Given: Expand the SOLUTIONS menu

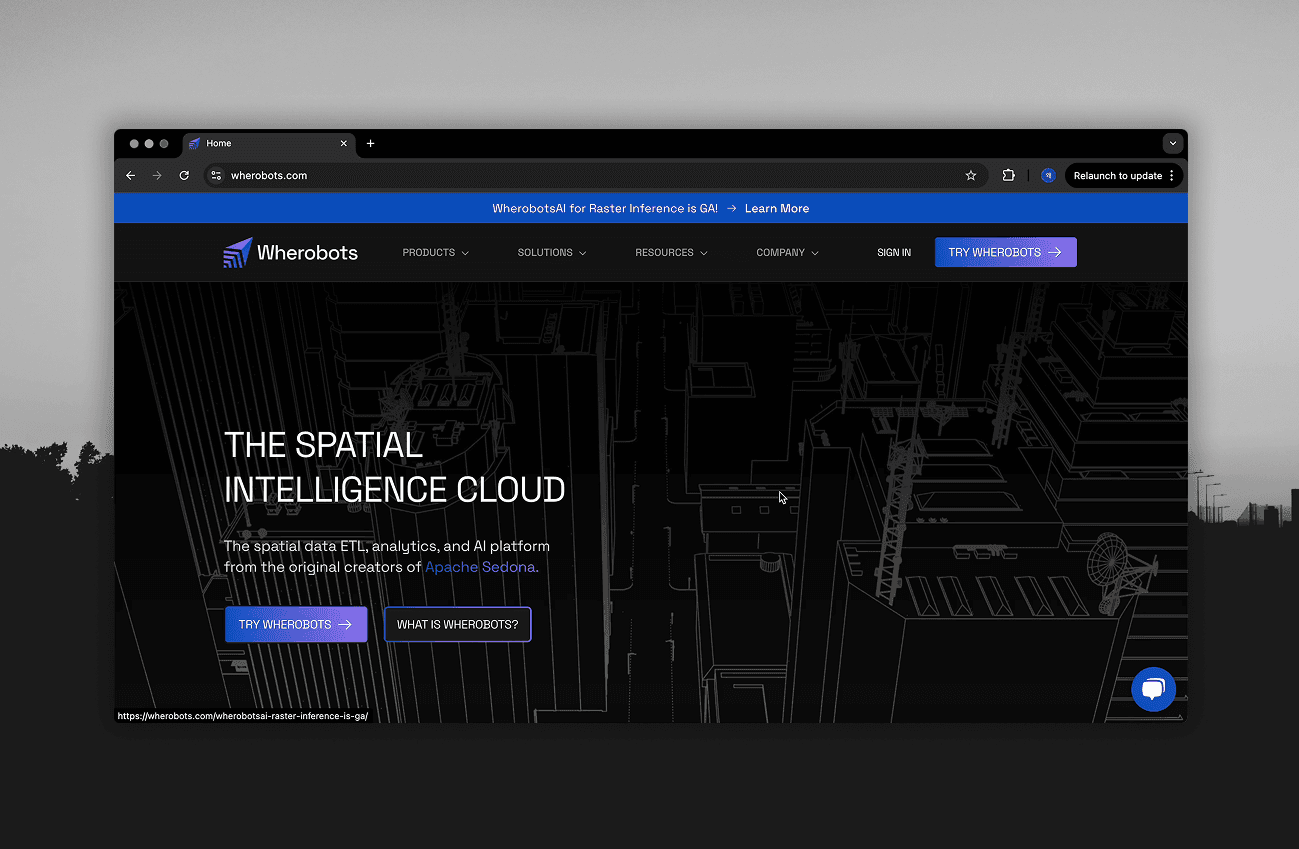Looking at the screenshot, I should 552,252.
